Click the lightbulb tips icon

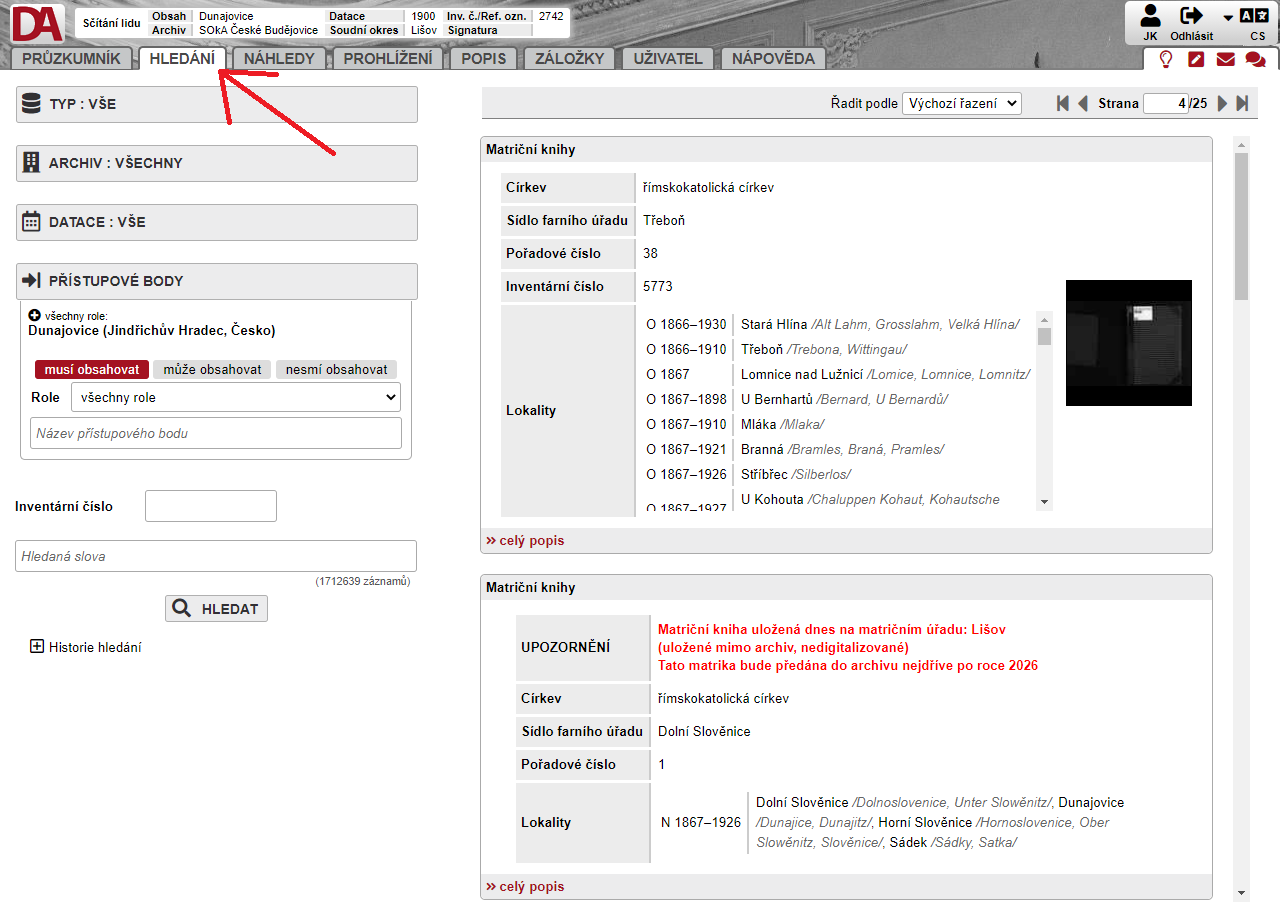(1165, 59)
